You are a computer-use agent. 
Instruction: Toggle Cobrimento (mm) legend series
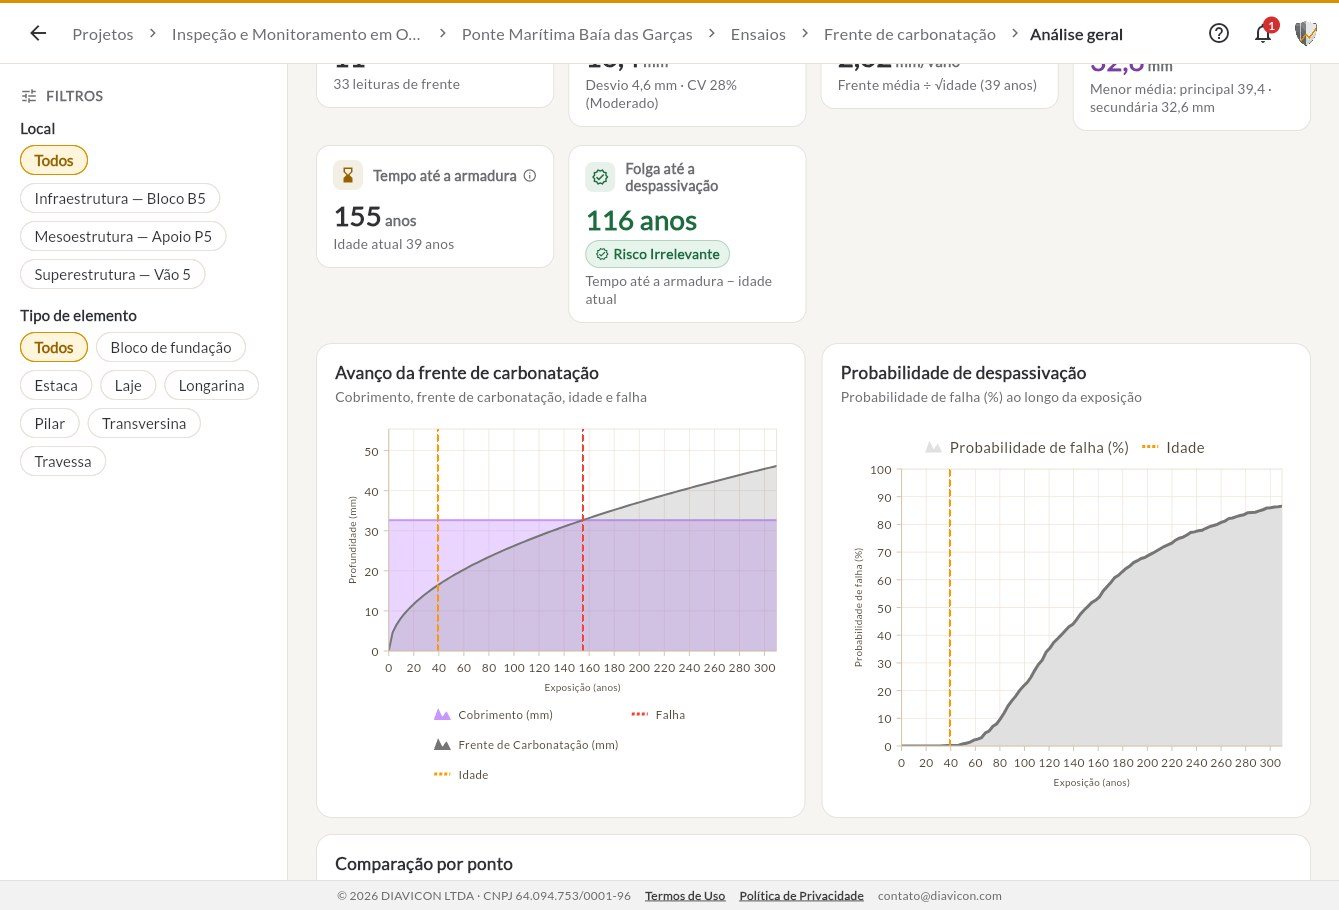click(x=493, y=715)
